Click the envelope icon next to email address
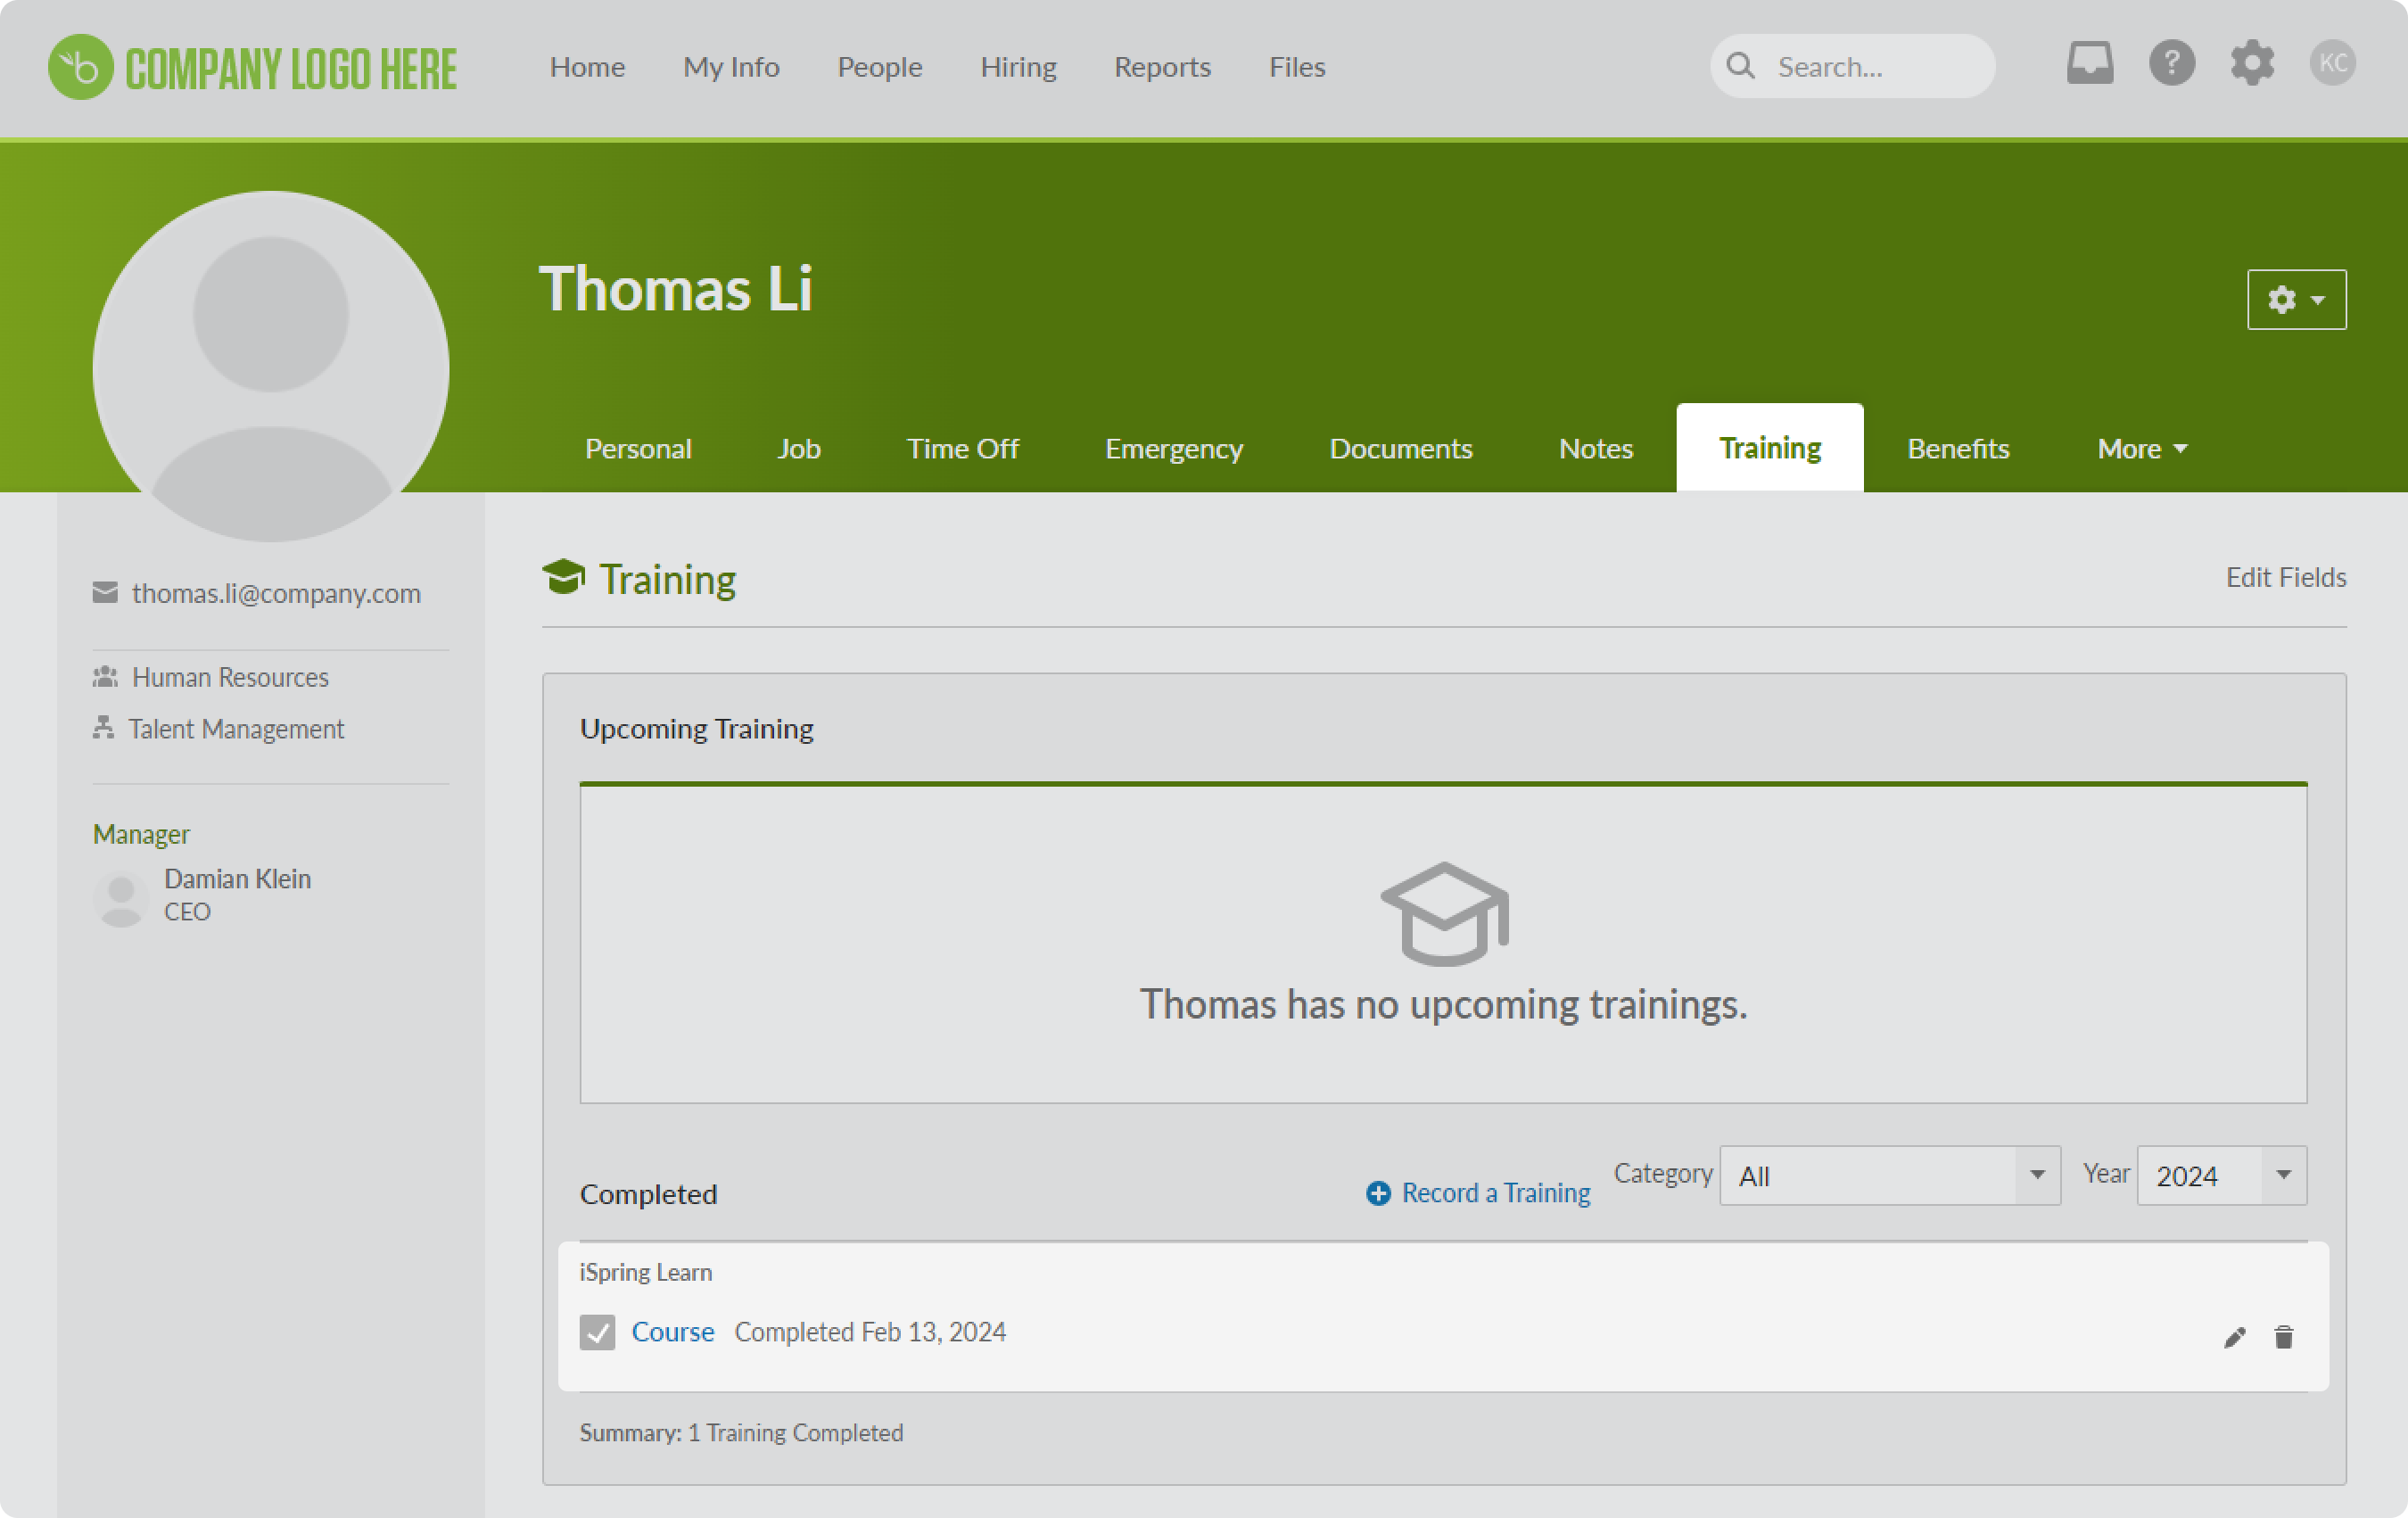Image resolution: width=2408 pixels, height=1518 pixels. [x=105, y=593]
